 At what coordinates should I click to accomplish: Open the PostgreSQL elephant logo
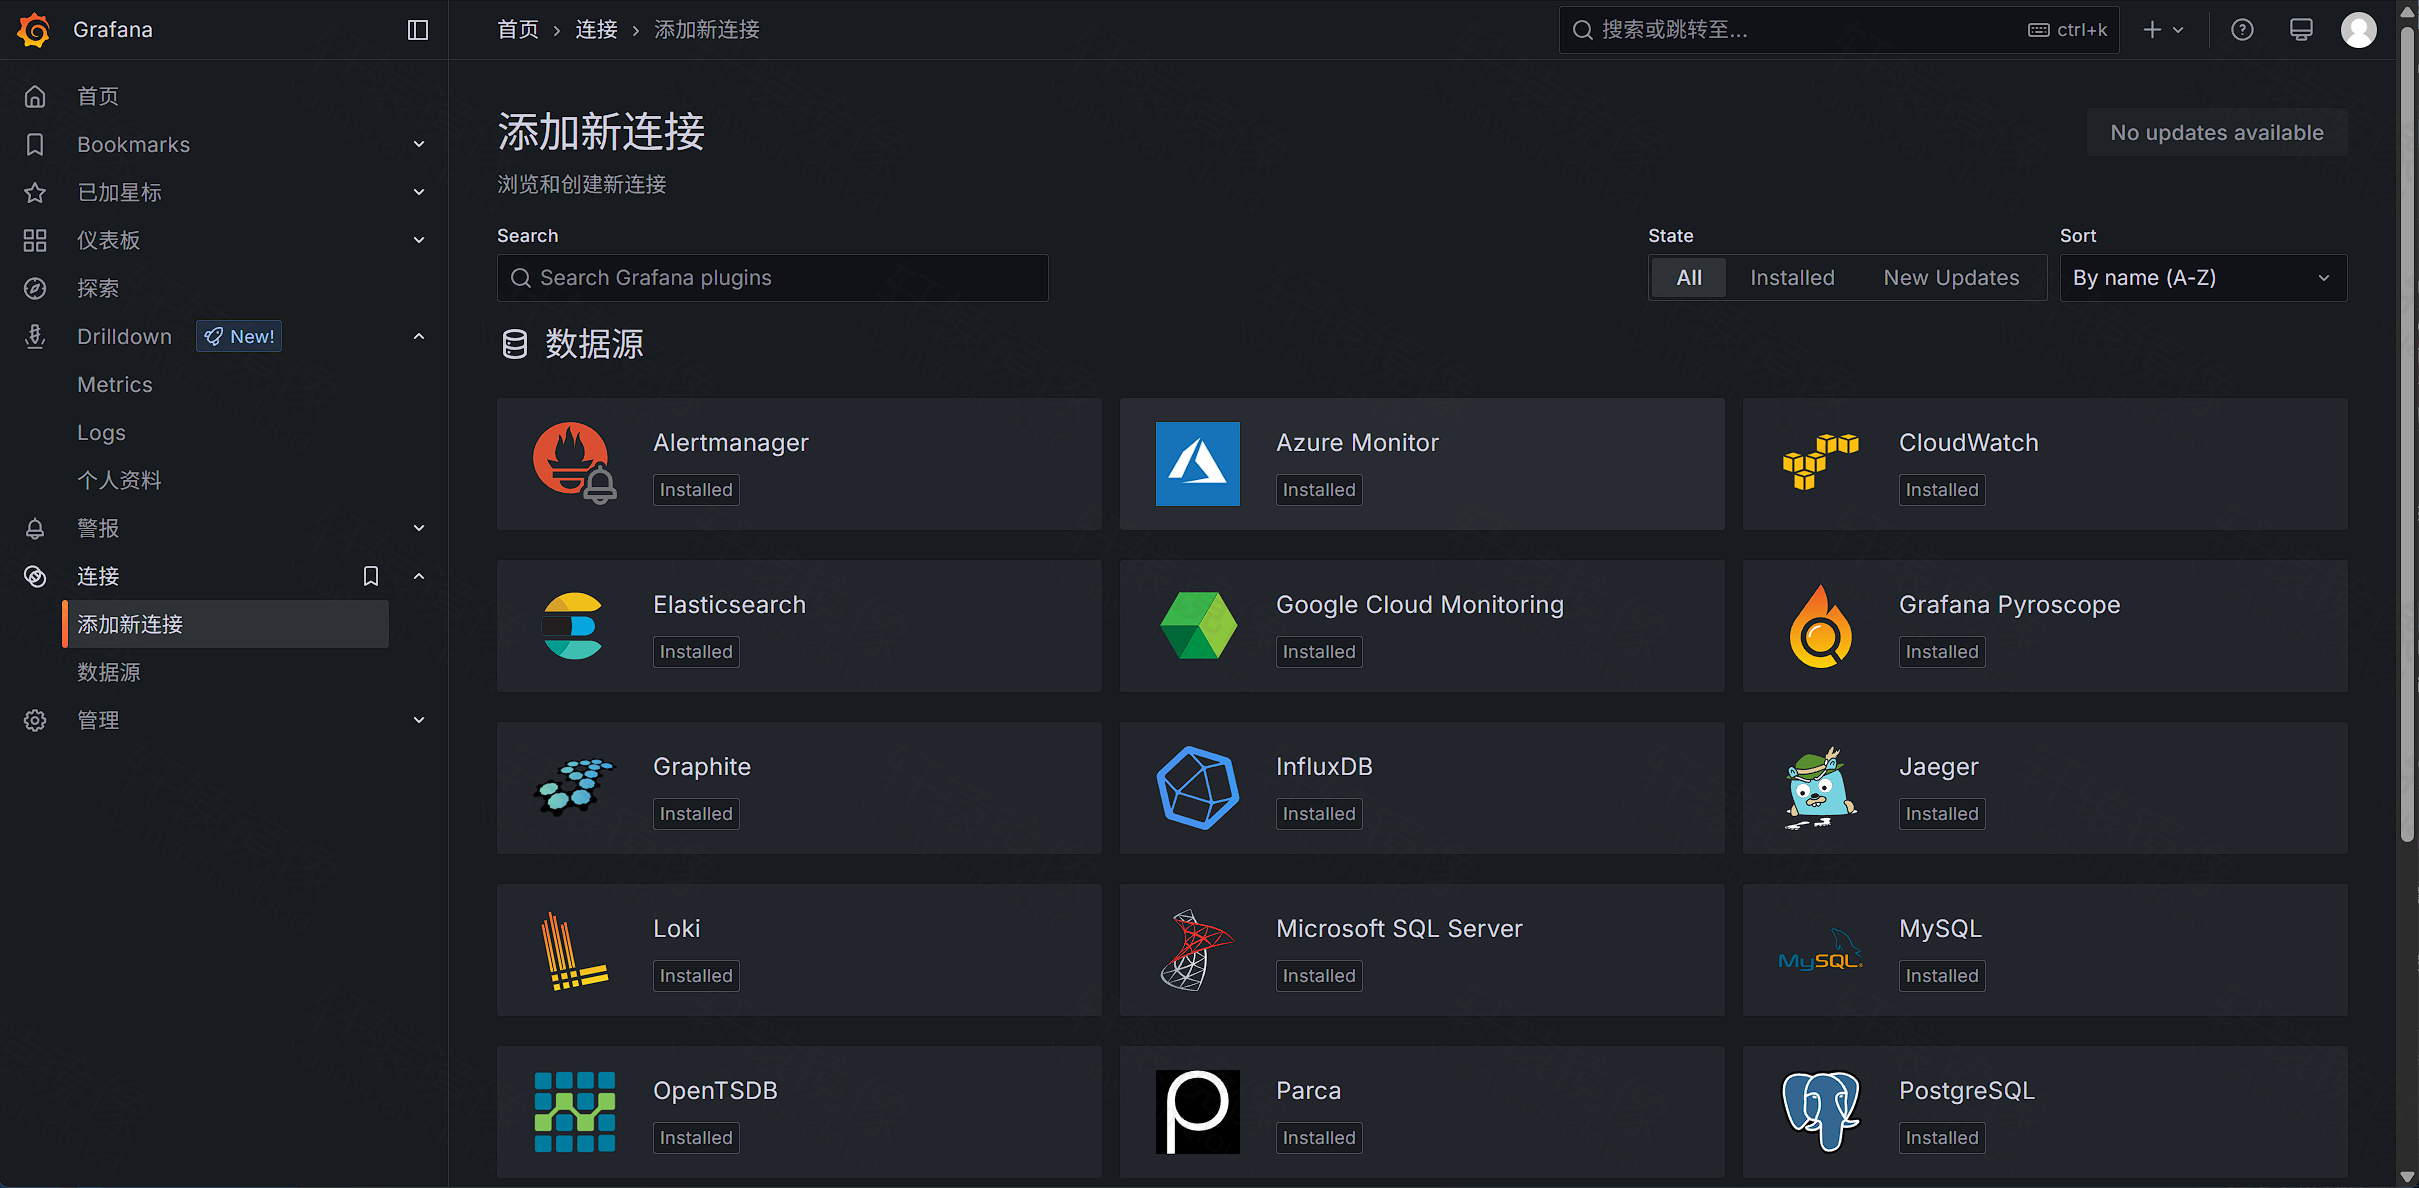click(x=1821, y=1111)
